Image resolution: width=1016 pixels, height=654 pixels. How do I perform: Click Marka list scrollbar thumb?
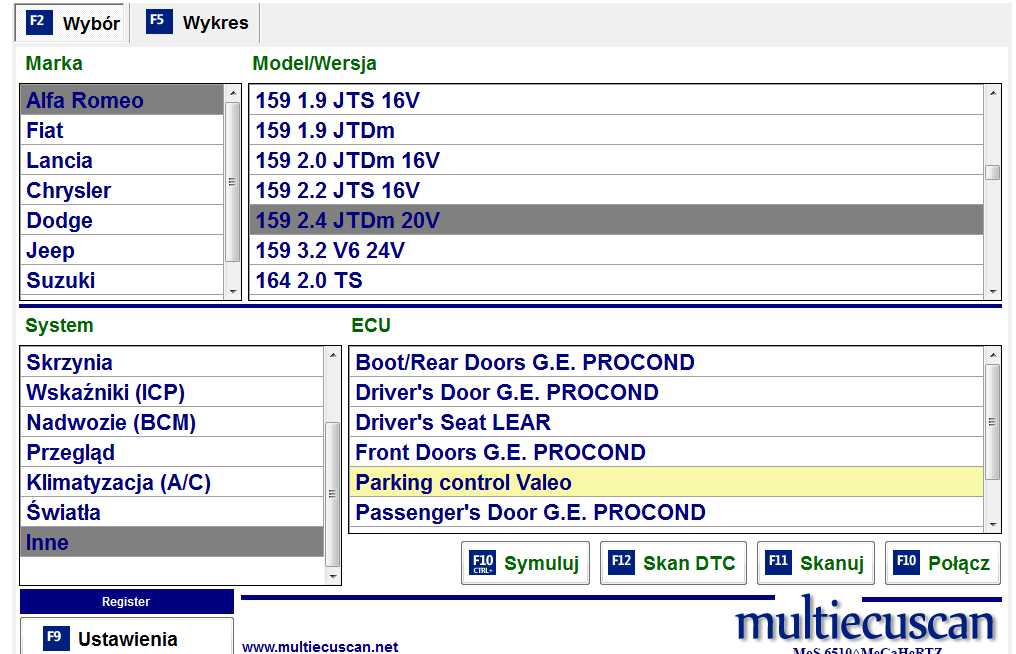pos(233,182)
